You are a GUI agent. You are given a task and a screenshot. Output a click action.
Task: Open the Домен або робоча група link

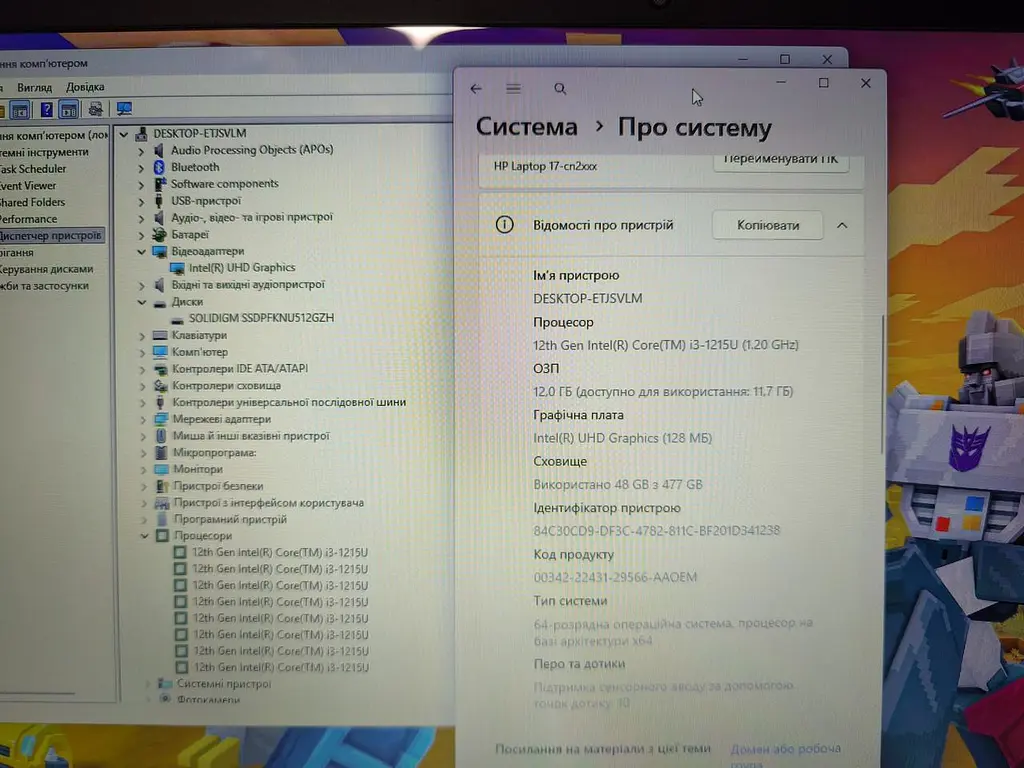coord(785,754)
